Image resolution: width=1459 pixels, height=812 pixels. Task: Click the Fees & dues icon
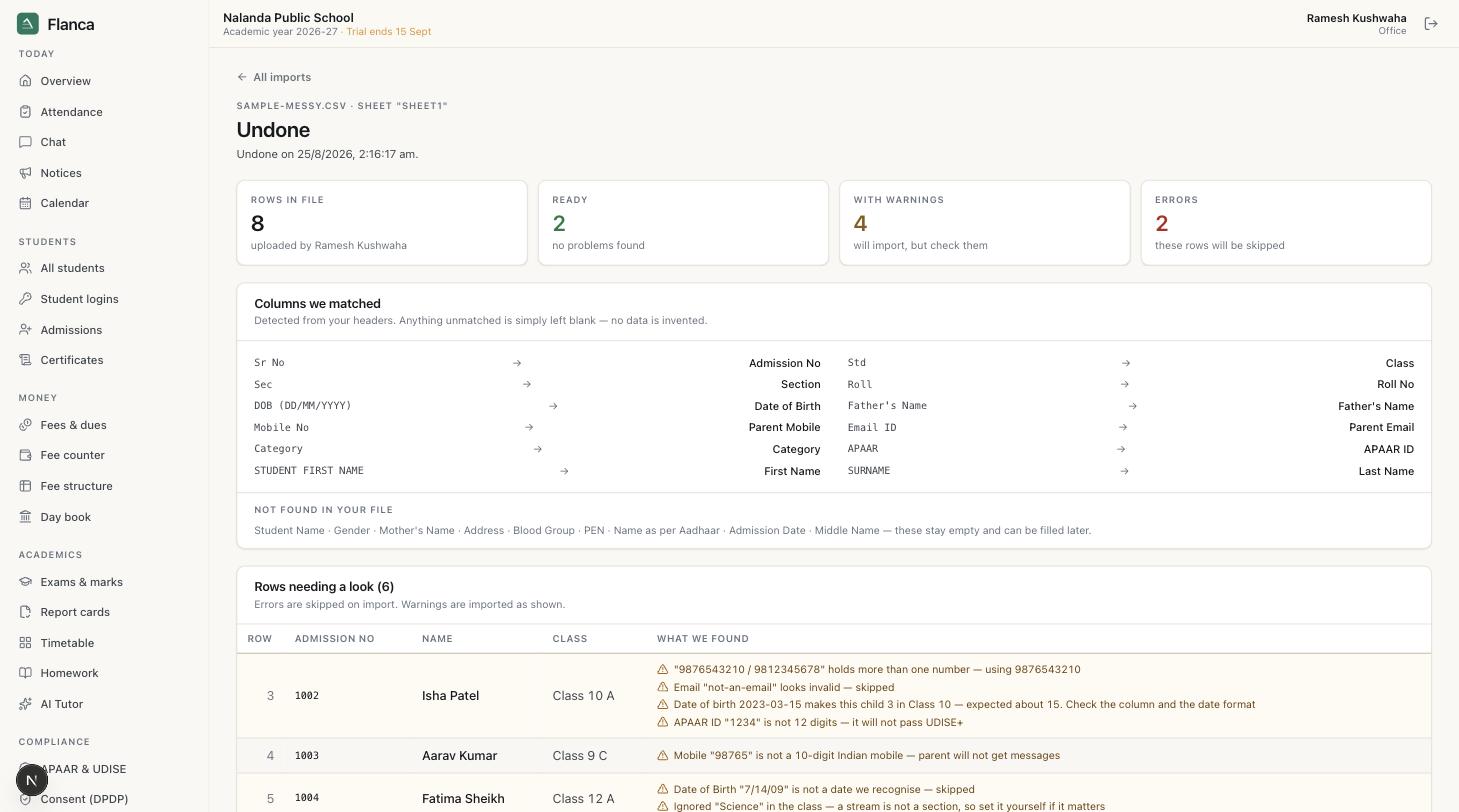tap(25, 425)
